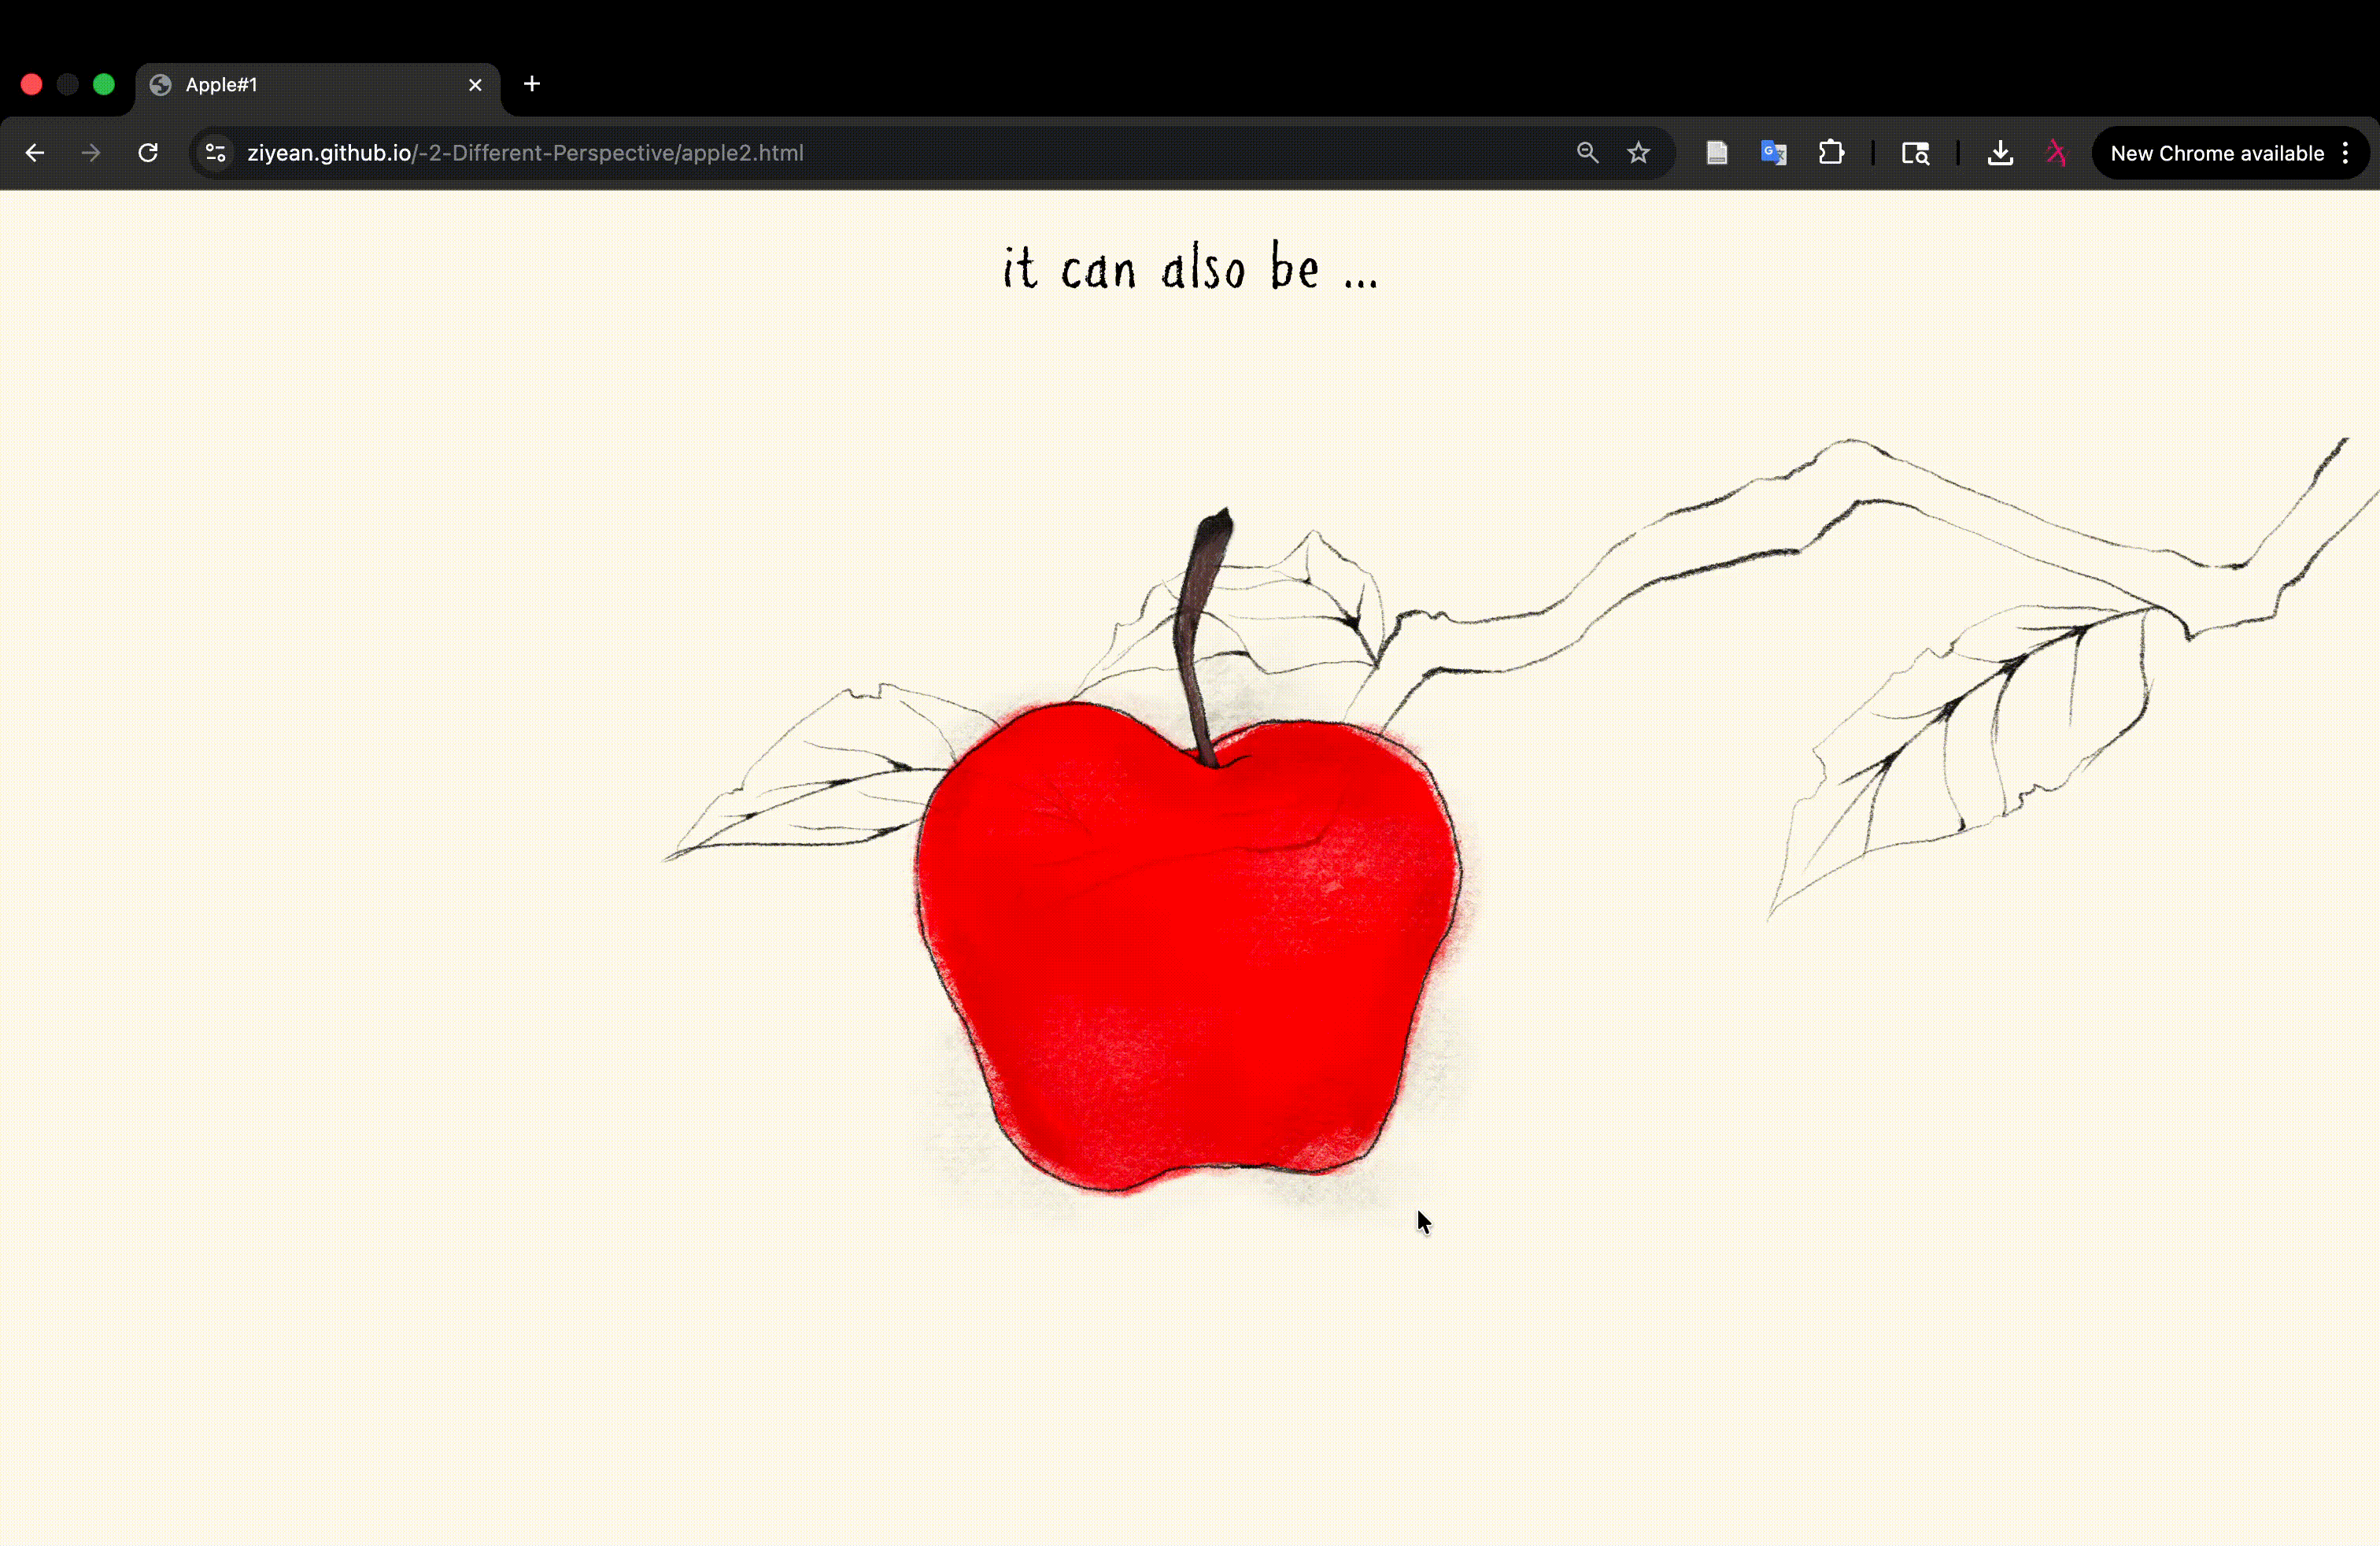
Task: Open the document reader extension icon
Action: click(1717, 152)
